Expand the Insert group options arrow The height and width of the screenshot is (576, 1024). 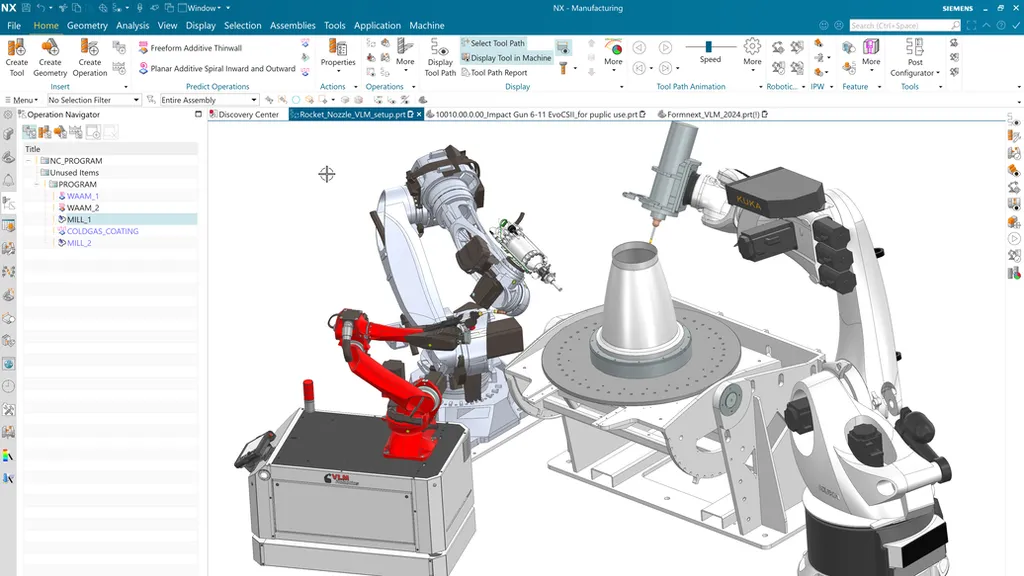(x=125, y=87)
